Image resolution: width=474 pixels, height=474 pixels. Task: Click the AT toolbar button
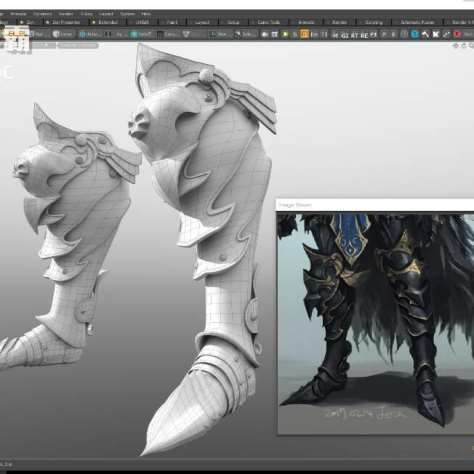click(x=355, y=35)
